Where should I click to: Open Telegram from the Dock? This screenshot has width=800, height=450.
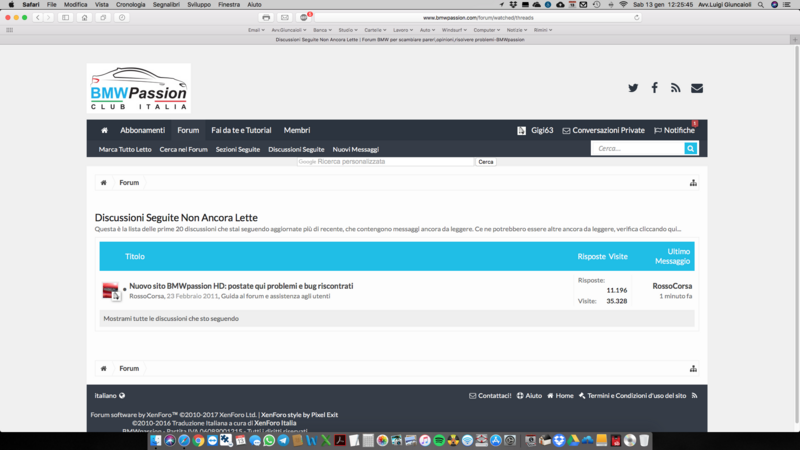click(x=283, y=440)
